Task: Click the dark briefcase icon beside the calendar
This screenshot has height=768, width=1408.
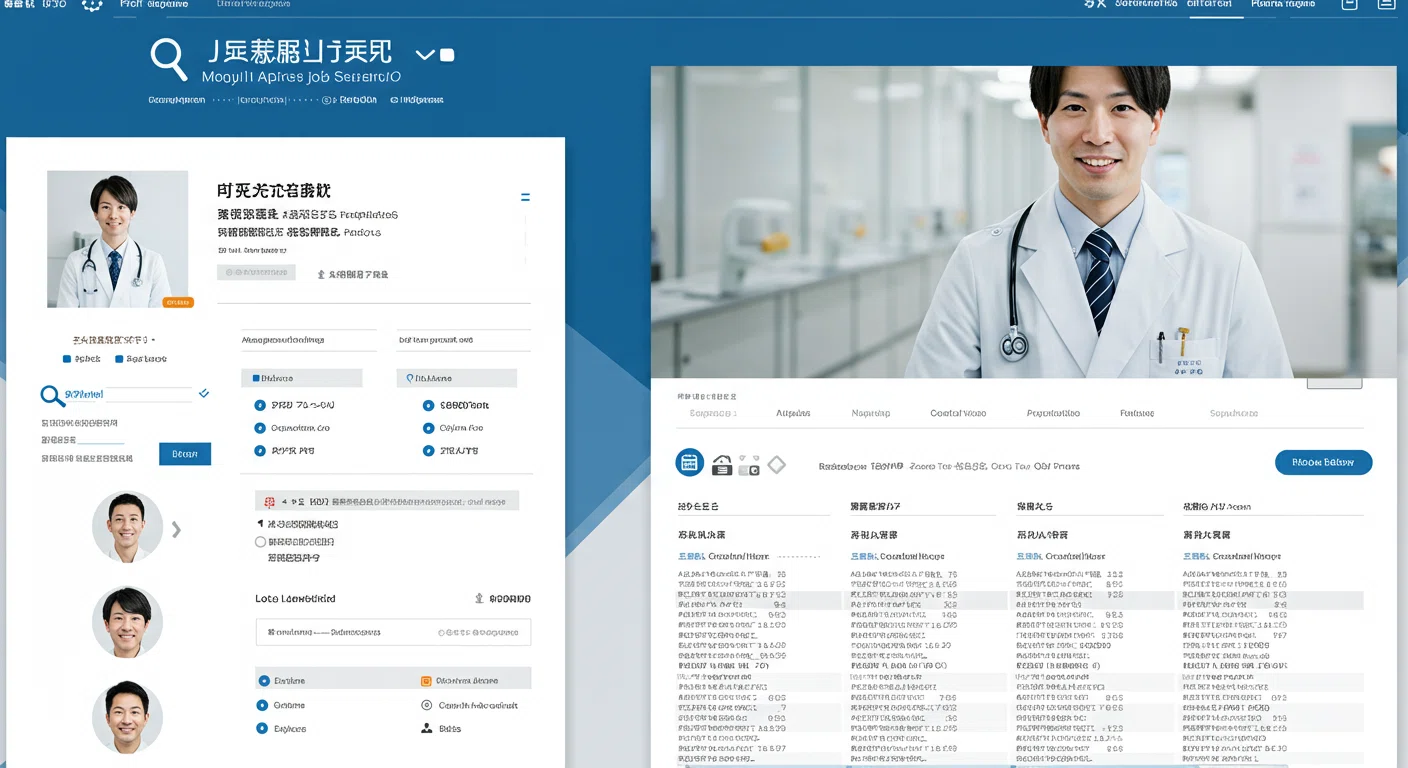Action: coord(722,465)
